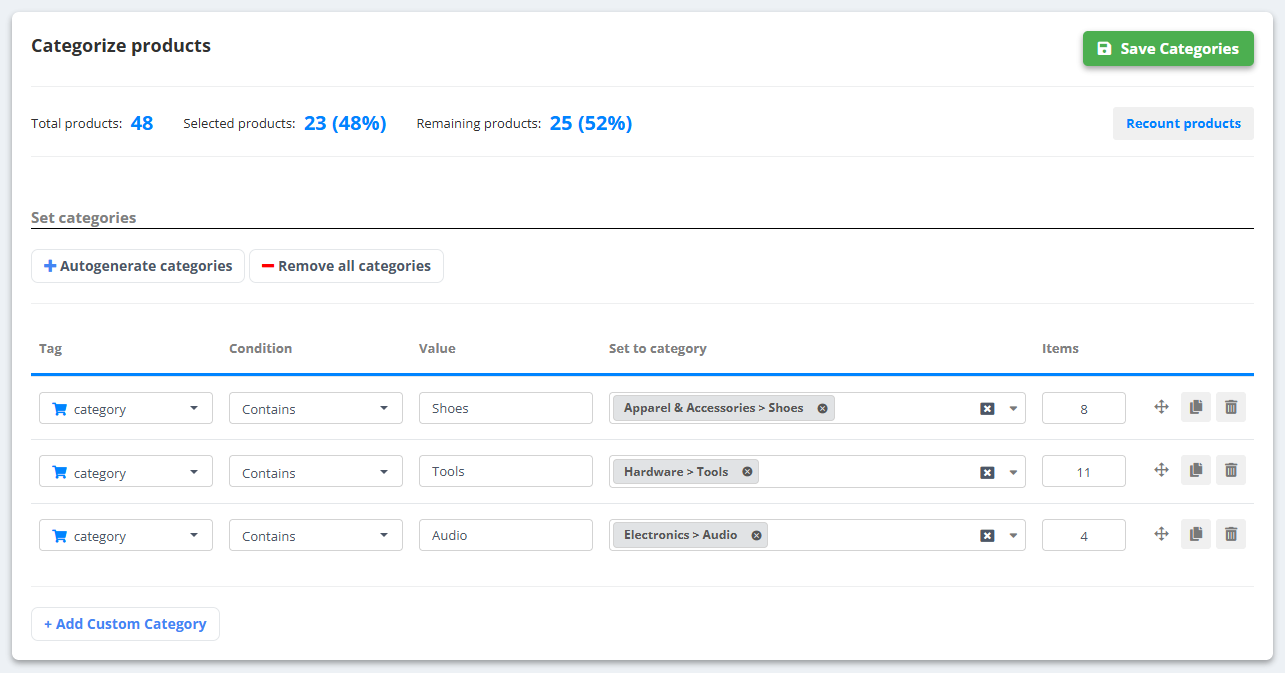
Task: Open Tag dropdown in the Tools row
Action: [126, 471]
